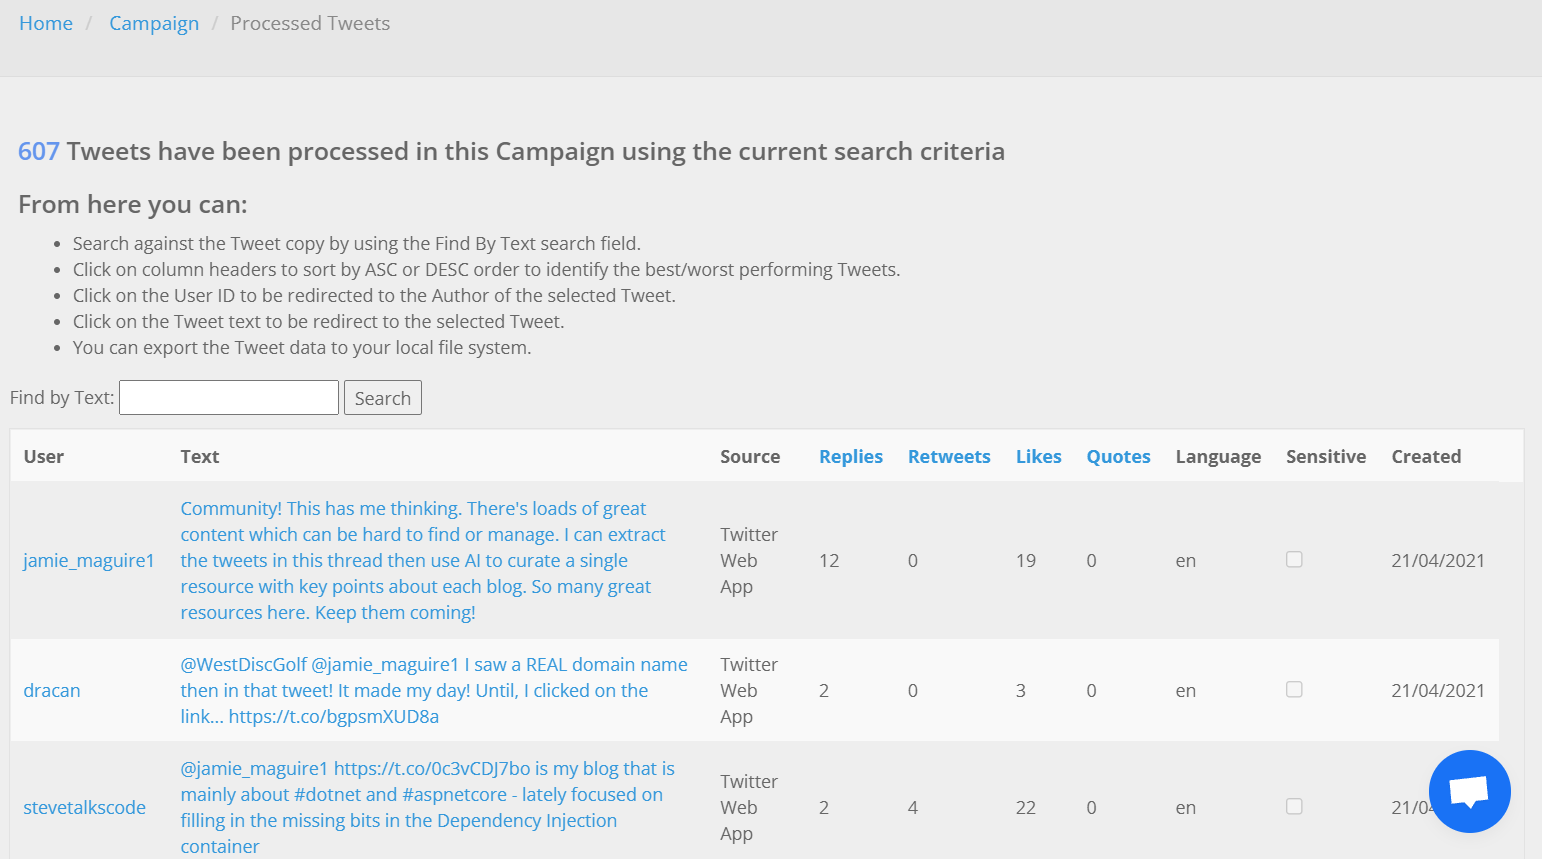This screenshot has height=859, width=1542.
Task: Sort tweets by Replies column
Action: (850, 457)
